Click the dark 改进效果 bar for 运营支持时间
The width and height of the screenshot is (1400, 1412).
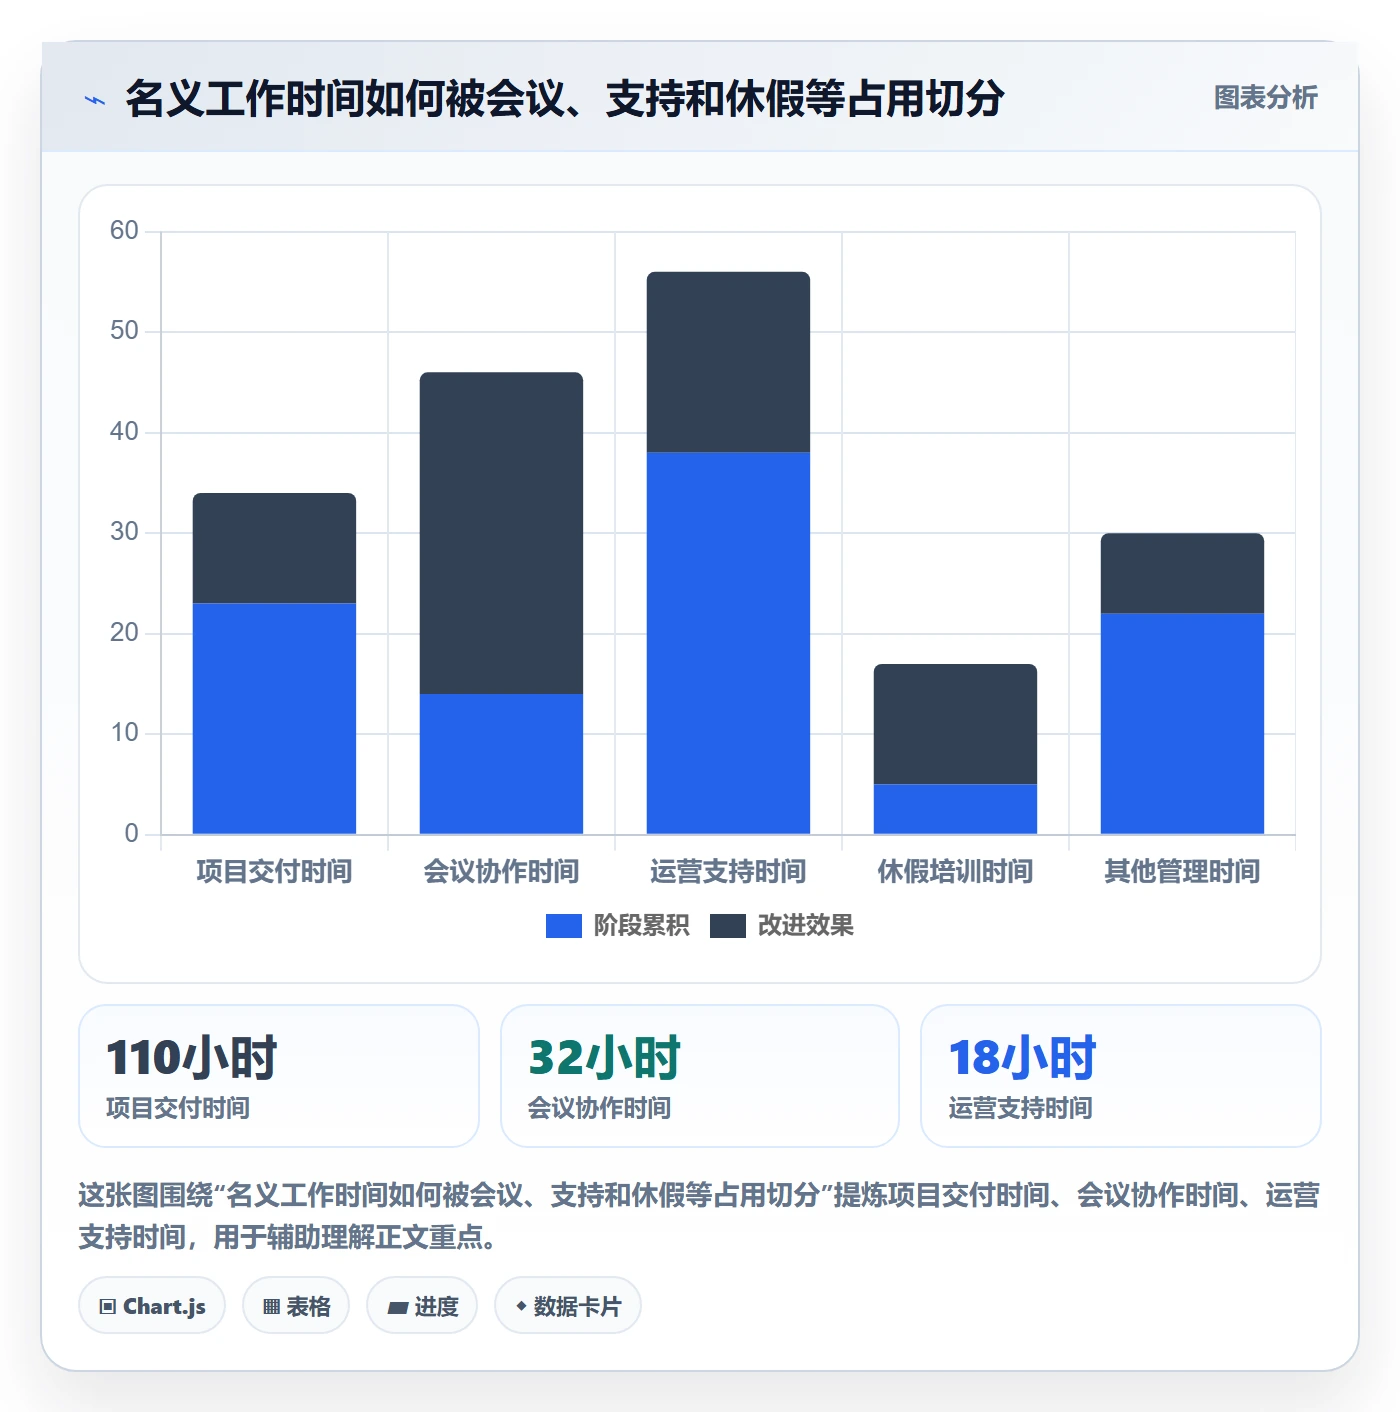click(728, 362)
